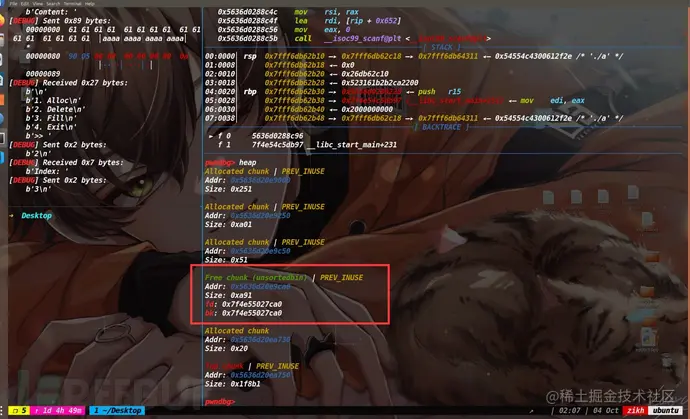Click the menu line b'3. Fill\n'

(51, 118)
